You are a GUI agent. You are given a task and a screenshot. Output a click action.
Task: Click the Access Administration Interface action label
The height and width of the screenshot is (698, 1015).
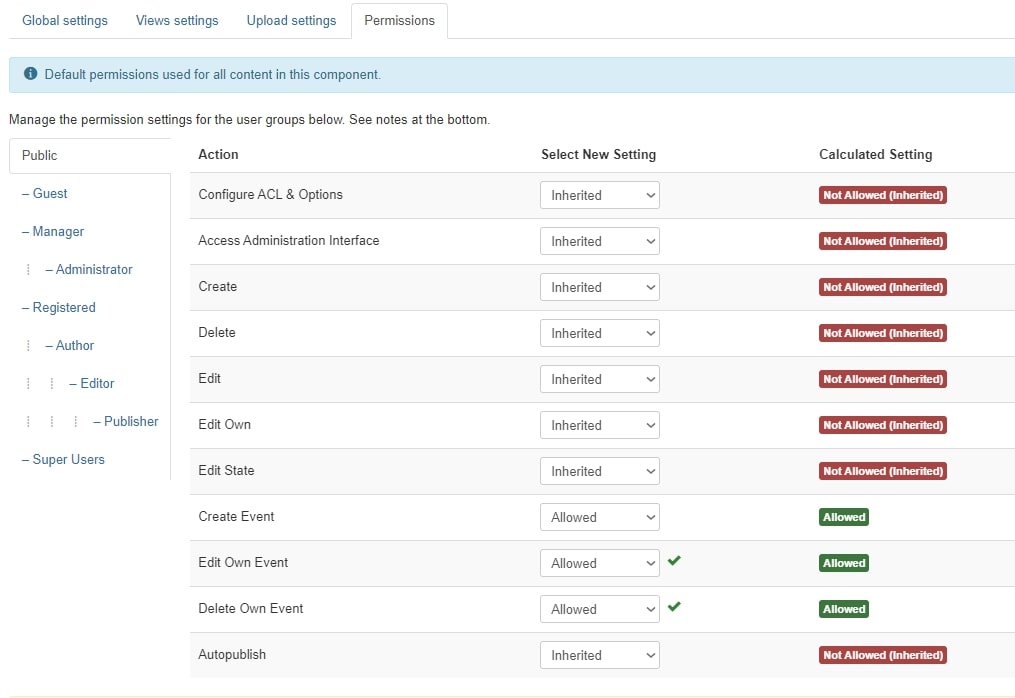click(x=289, y=240)
